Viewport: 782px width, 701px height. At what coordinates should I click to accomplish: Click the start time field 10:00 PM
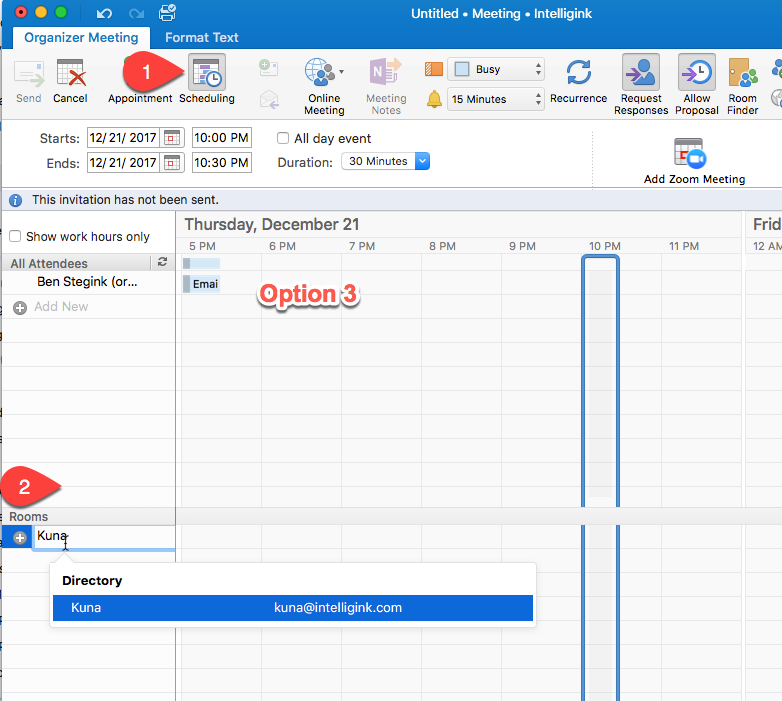tap(221, 138)
